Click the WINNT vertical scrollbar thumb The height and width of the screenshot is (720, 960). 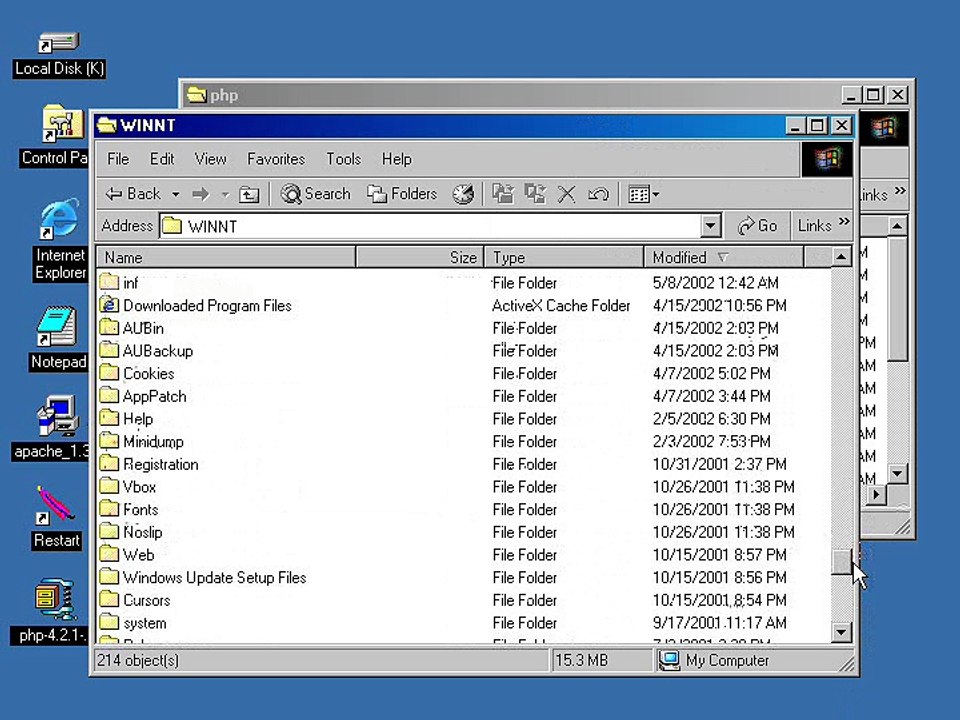click(841, 562)
